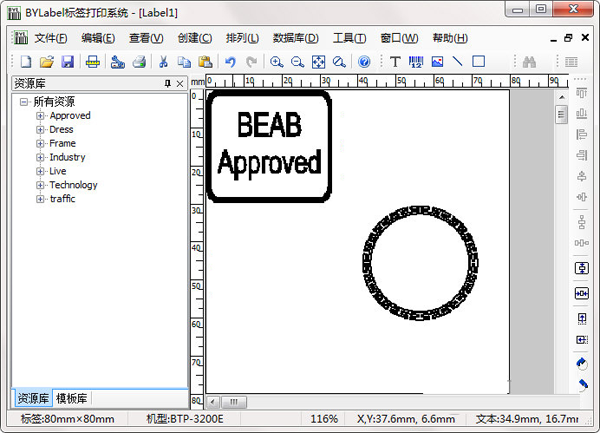Image resolution: width=600 pixels, height=433 pixels.
Task: Select the Image insert tool
Action: 437,61
